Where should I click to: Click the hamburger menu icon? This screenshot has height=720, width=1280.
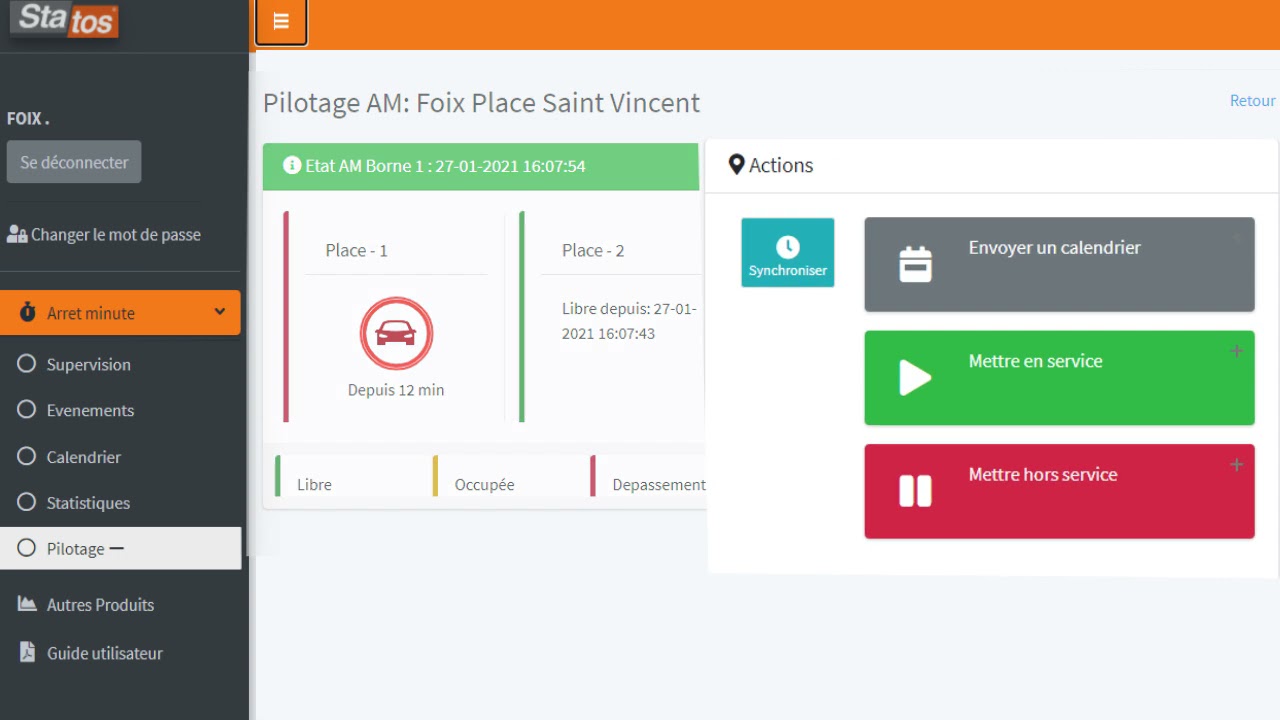[x=281, y=22]
